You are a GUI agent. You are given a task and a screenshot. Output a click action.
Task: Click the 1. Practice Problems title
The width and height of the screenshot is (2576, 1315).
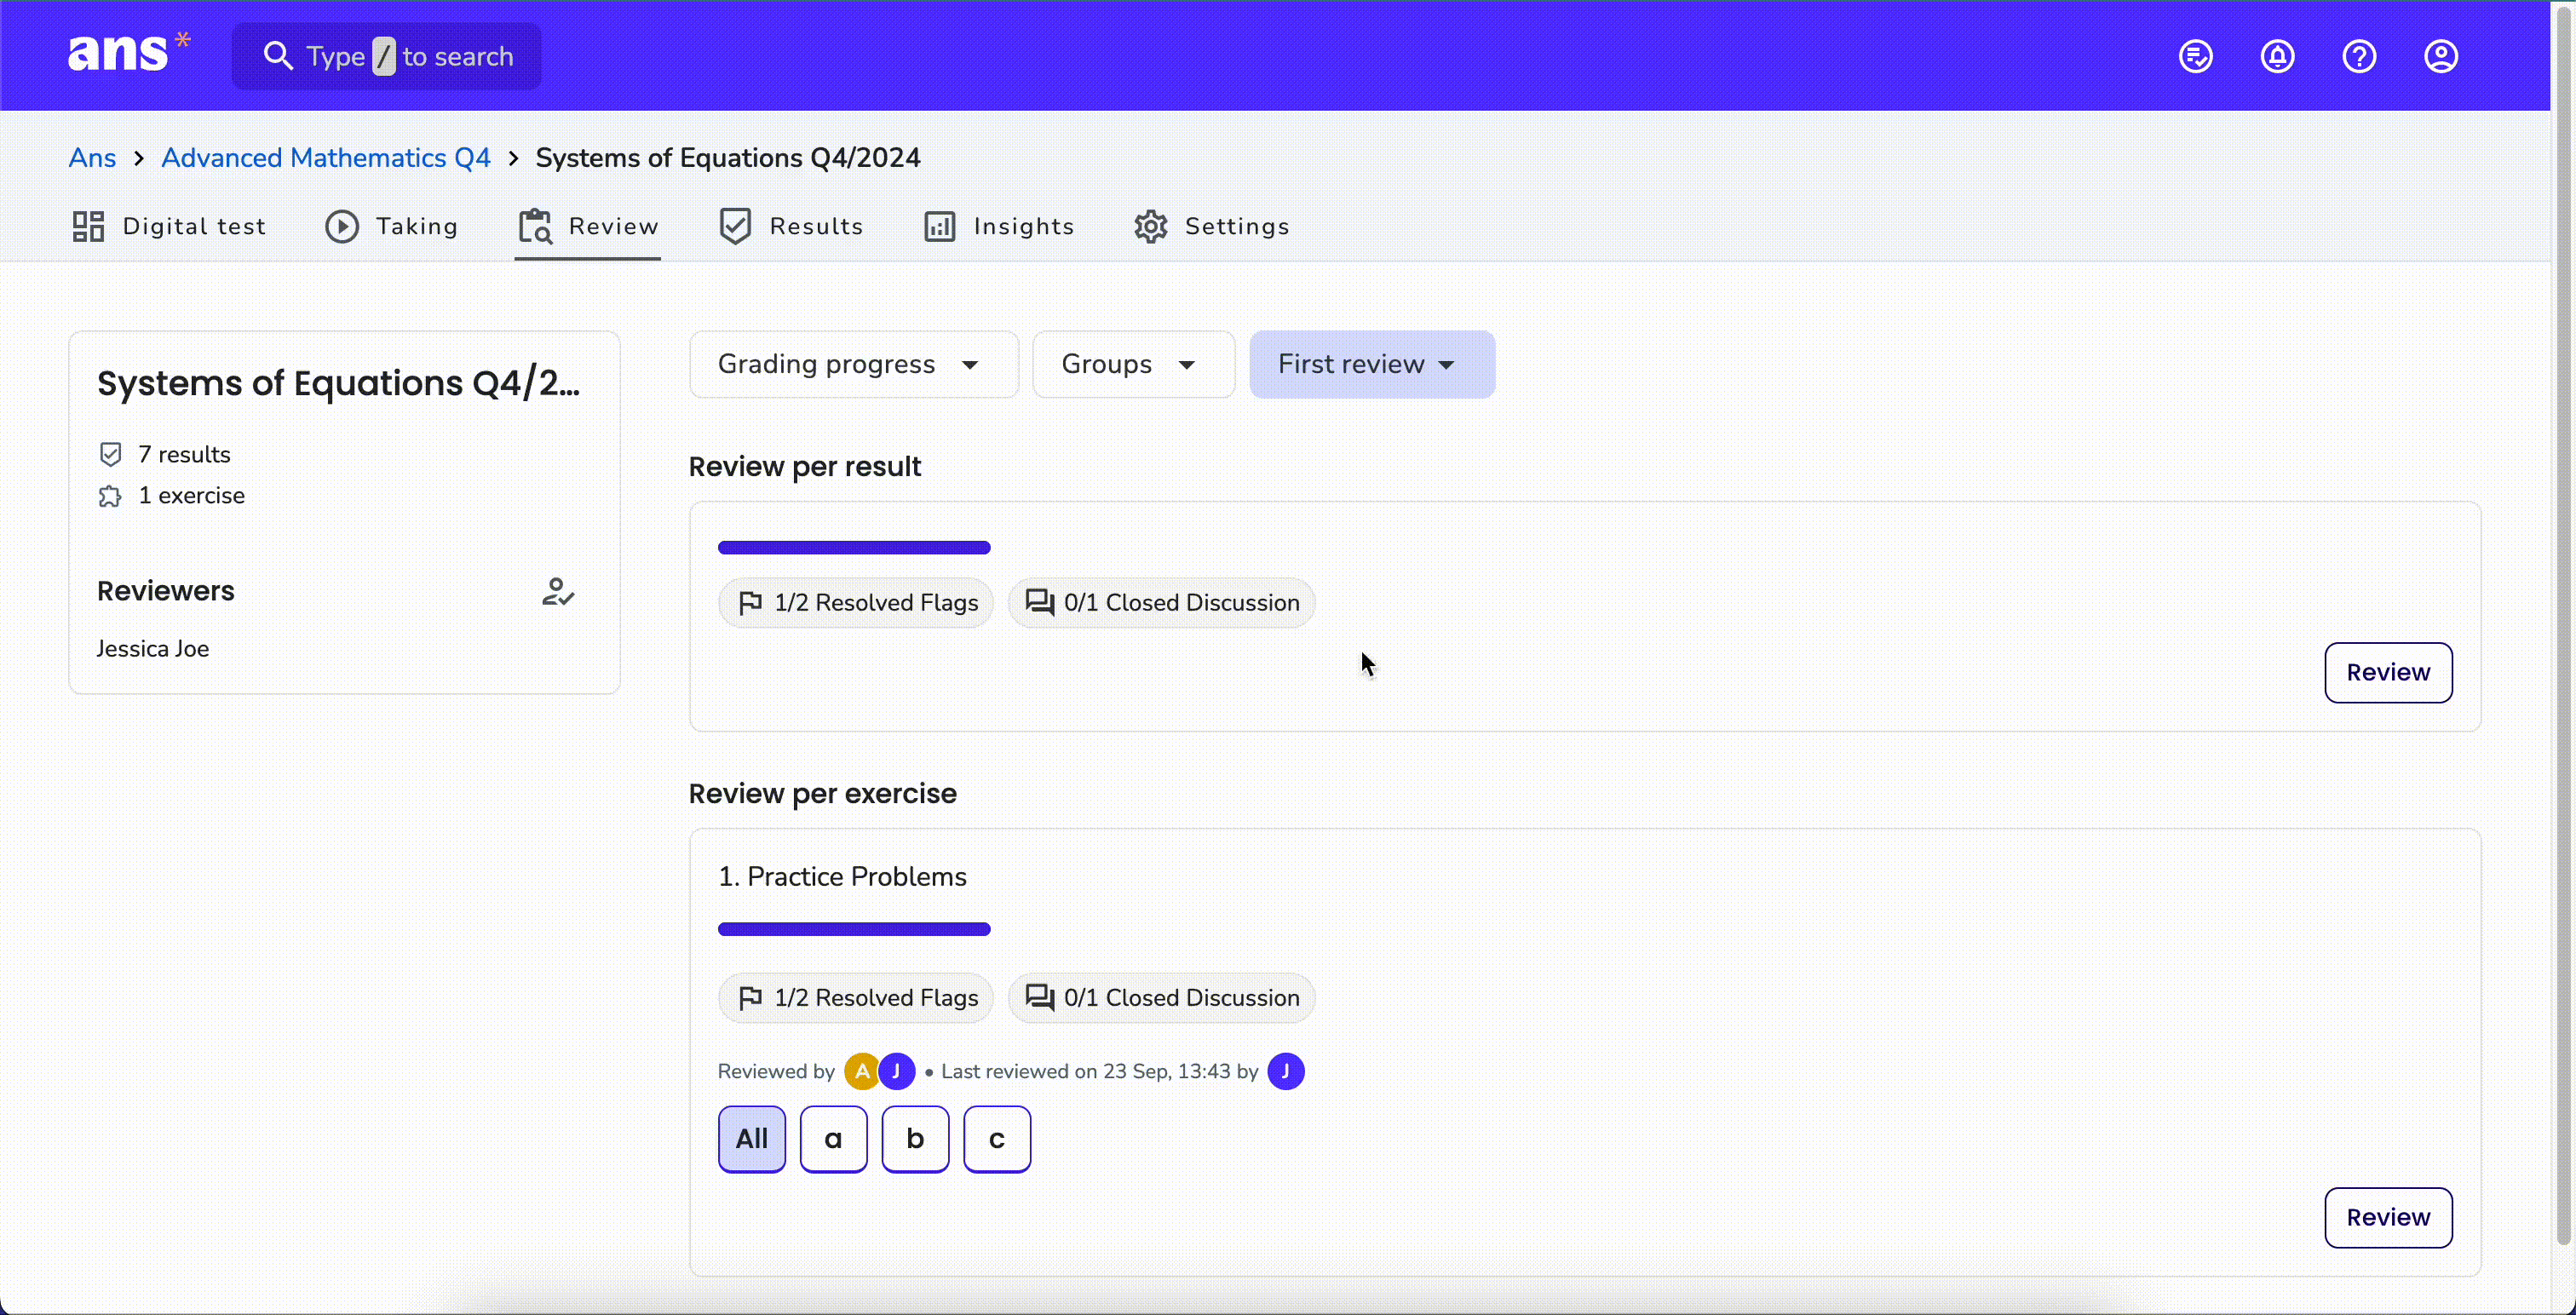[842, 877]
